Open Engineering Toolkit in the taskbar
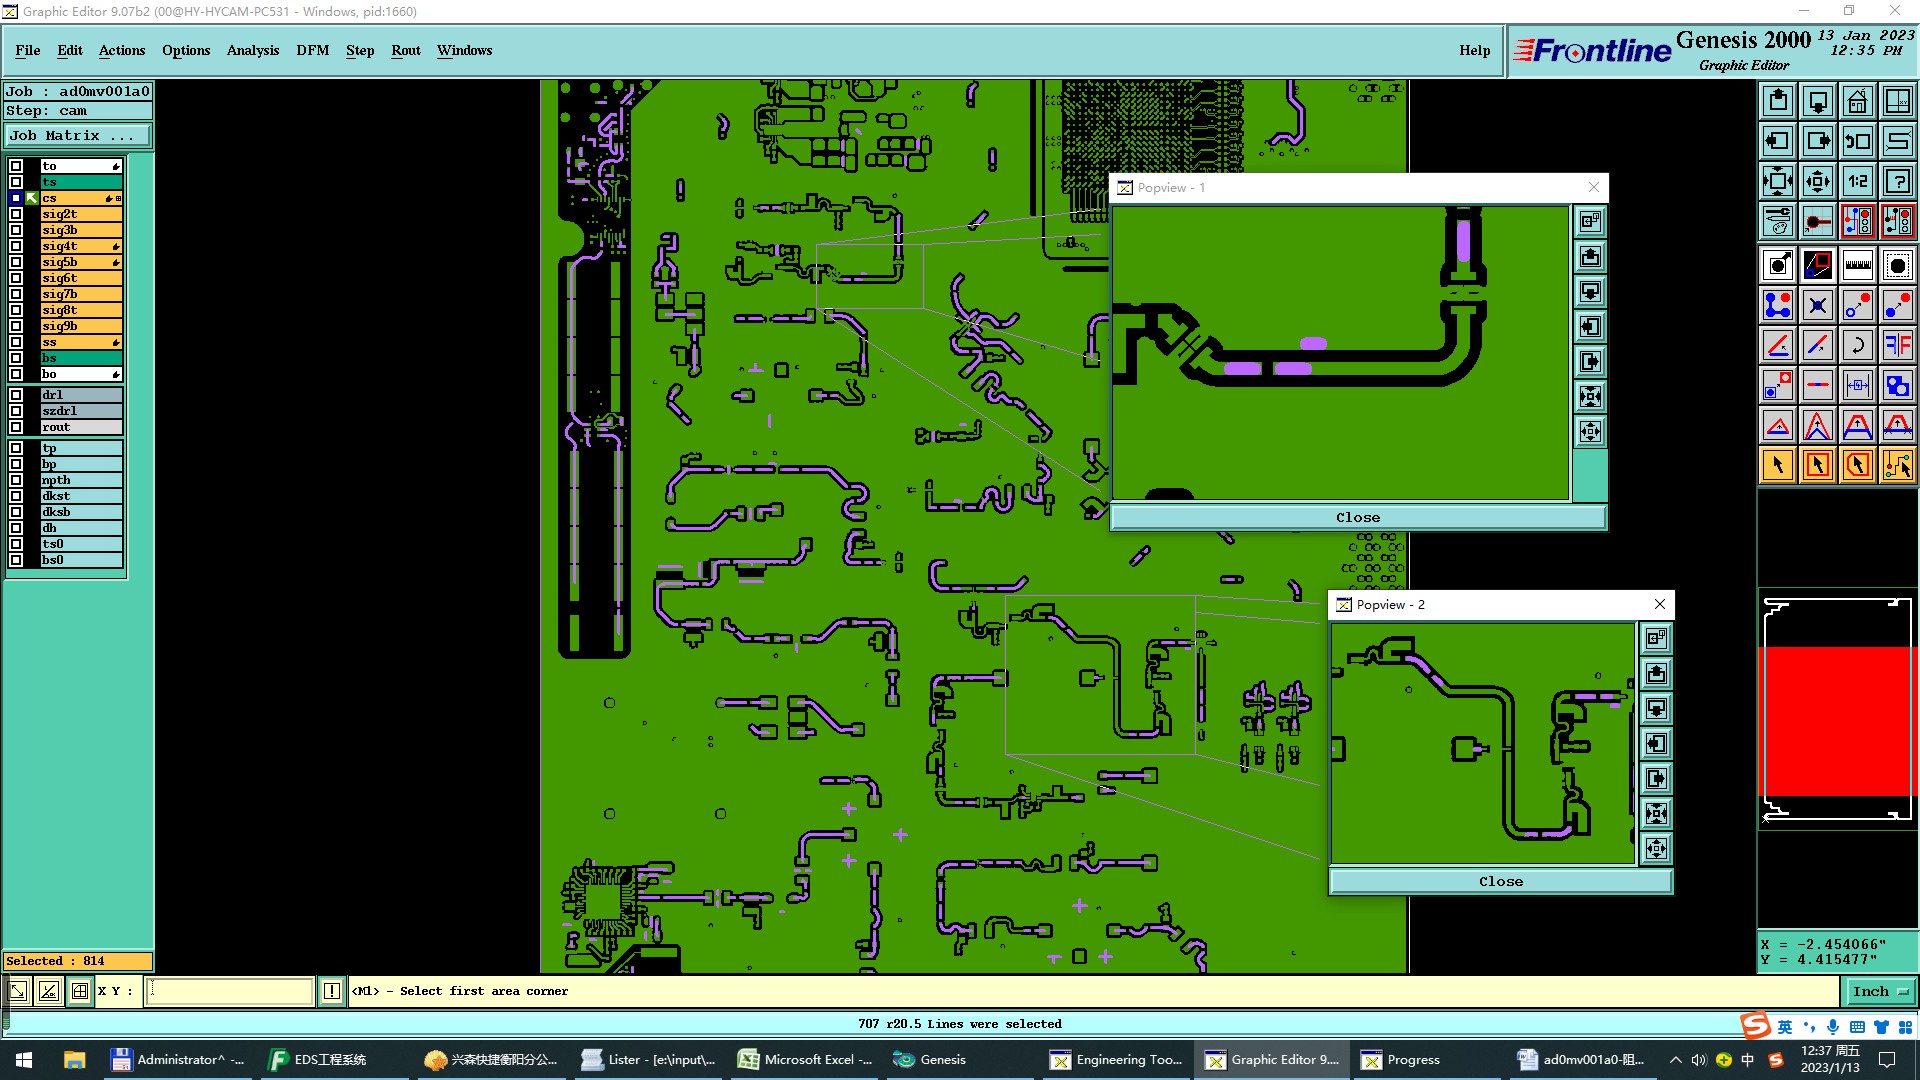Image resolution: width=1920 pixels, height=1080 pixels. click(1116, 1060)
